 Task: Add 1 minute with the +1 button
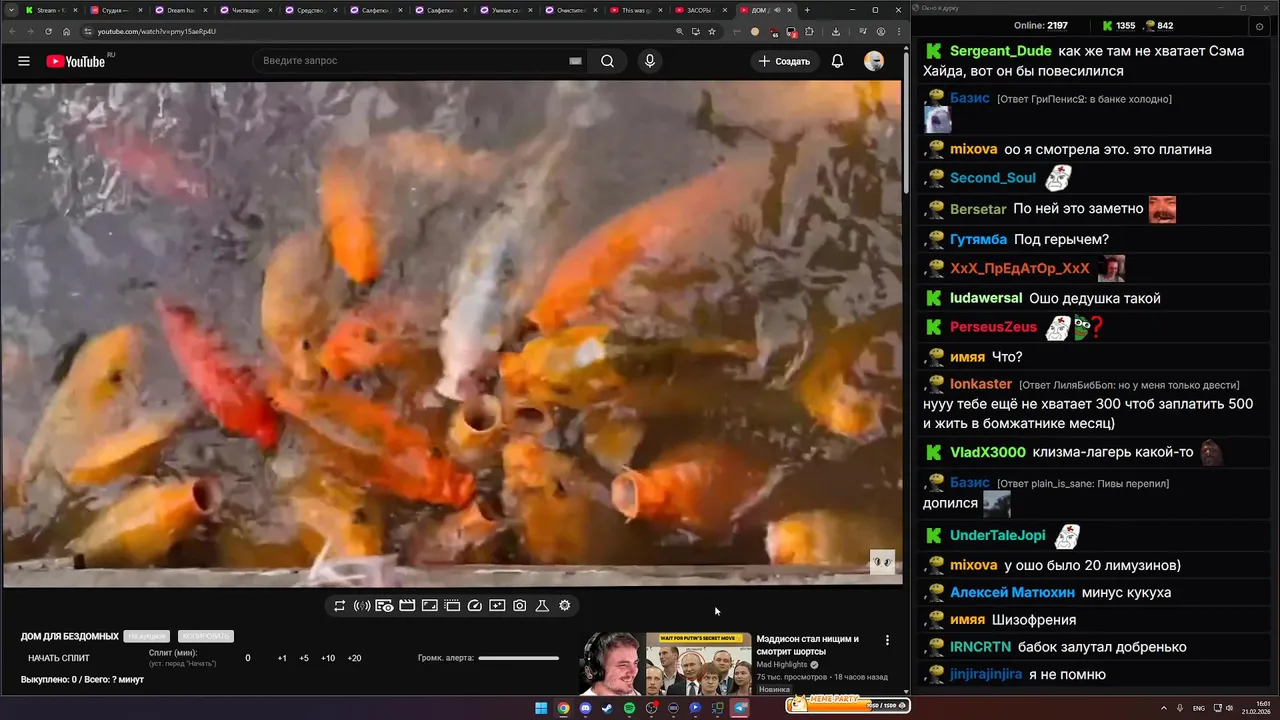pos(282,658)
